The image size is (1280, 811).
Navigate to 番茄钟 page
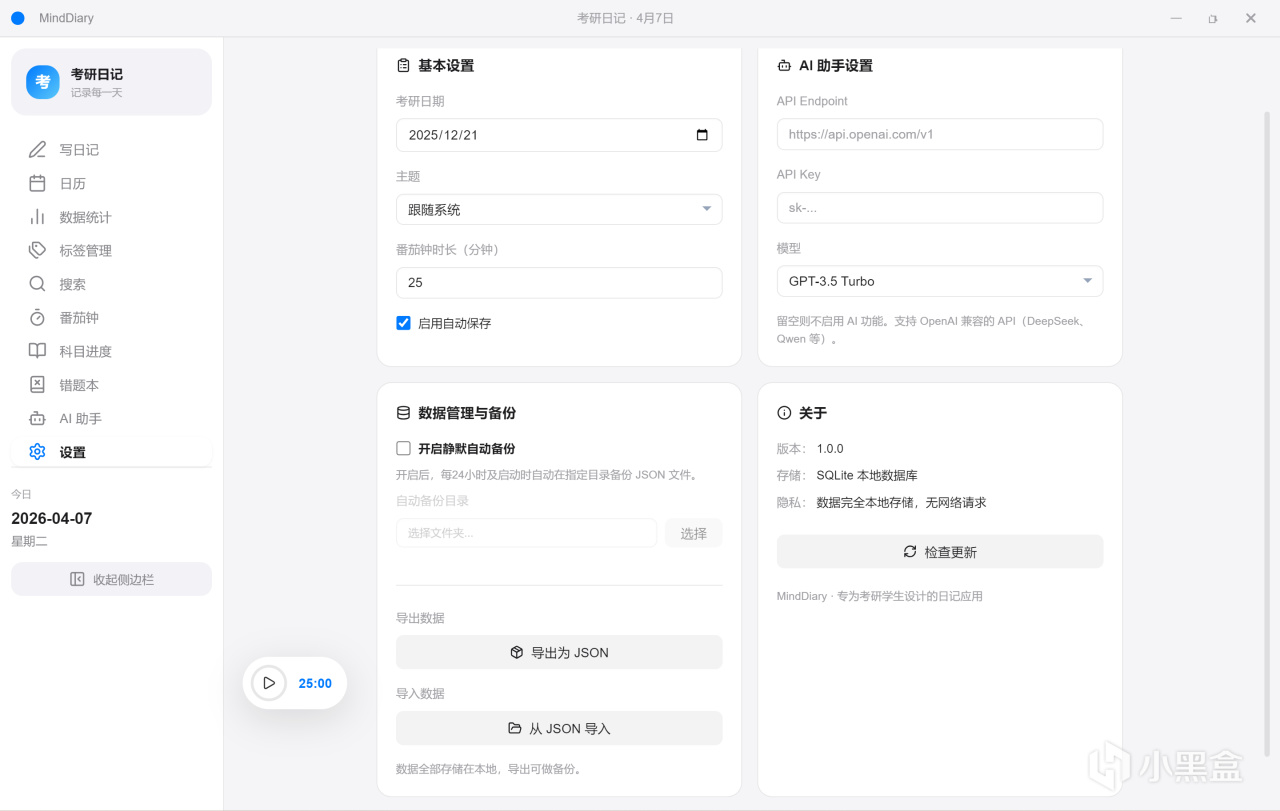(x=111, y=317)
